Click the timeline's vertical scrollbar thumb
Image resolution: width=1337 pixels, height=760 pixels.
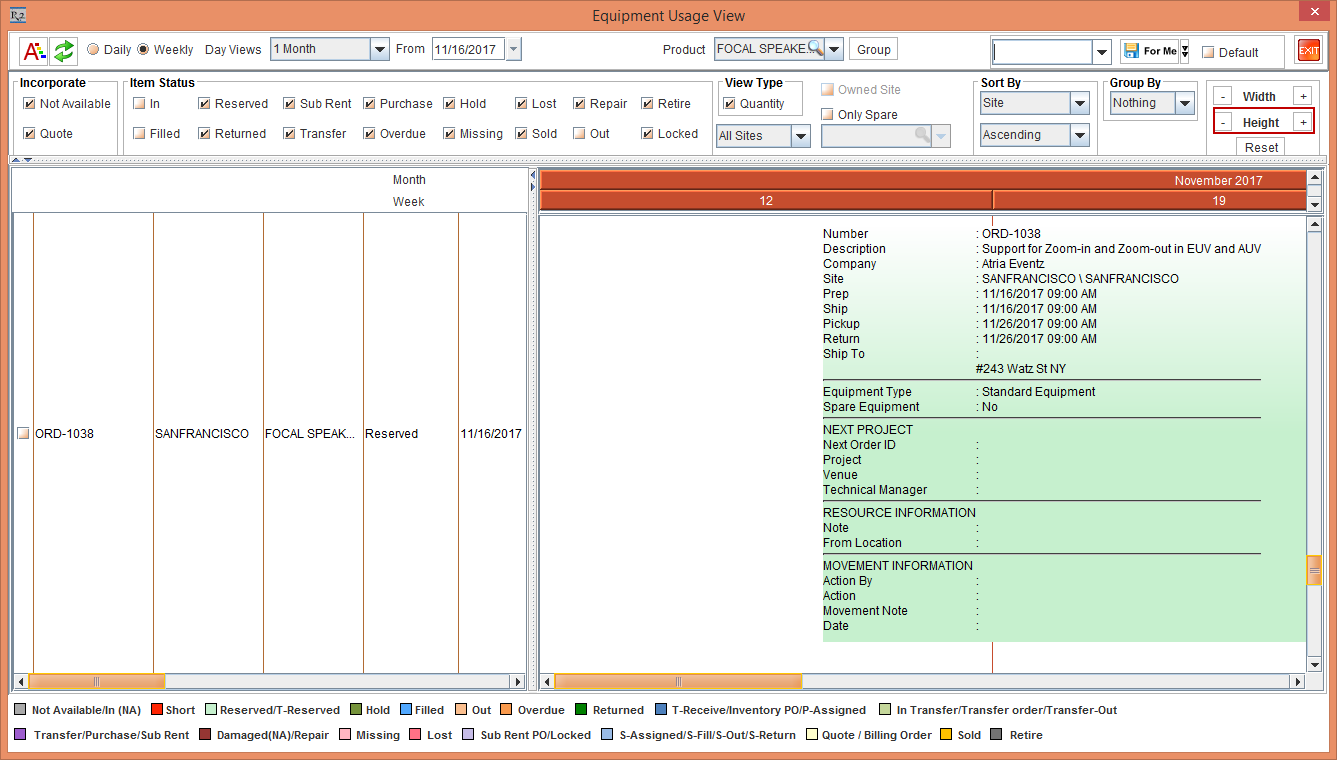[x=1314, y=570]
